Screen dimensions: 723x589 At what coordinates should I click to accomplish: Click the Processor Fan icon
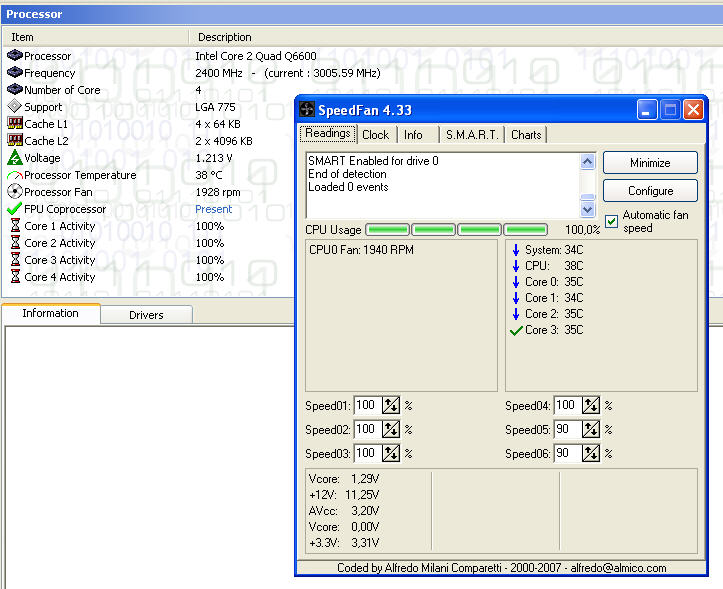tap(15, 191)
